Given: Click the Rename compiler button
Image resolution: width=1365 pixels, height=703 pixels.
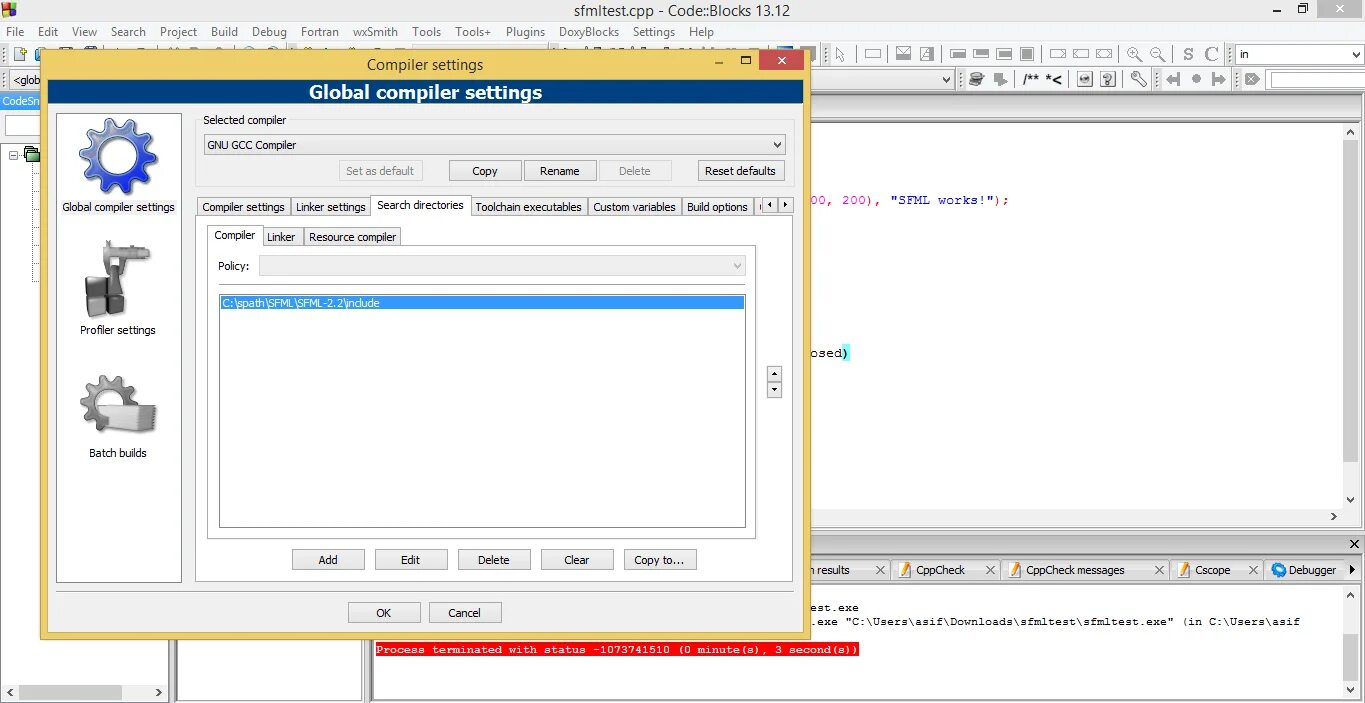Looking at the screenshot, I should click(x=560, y=171).
